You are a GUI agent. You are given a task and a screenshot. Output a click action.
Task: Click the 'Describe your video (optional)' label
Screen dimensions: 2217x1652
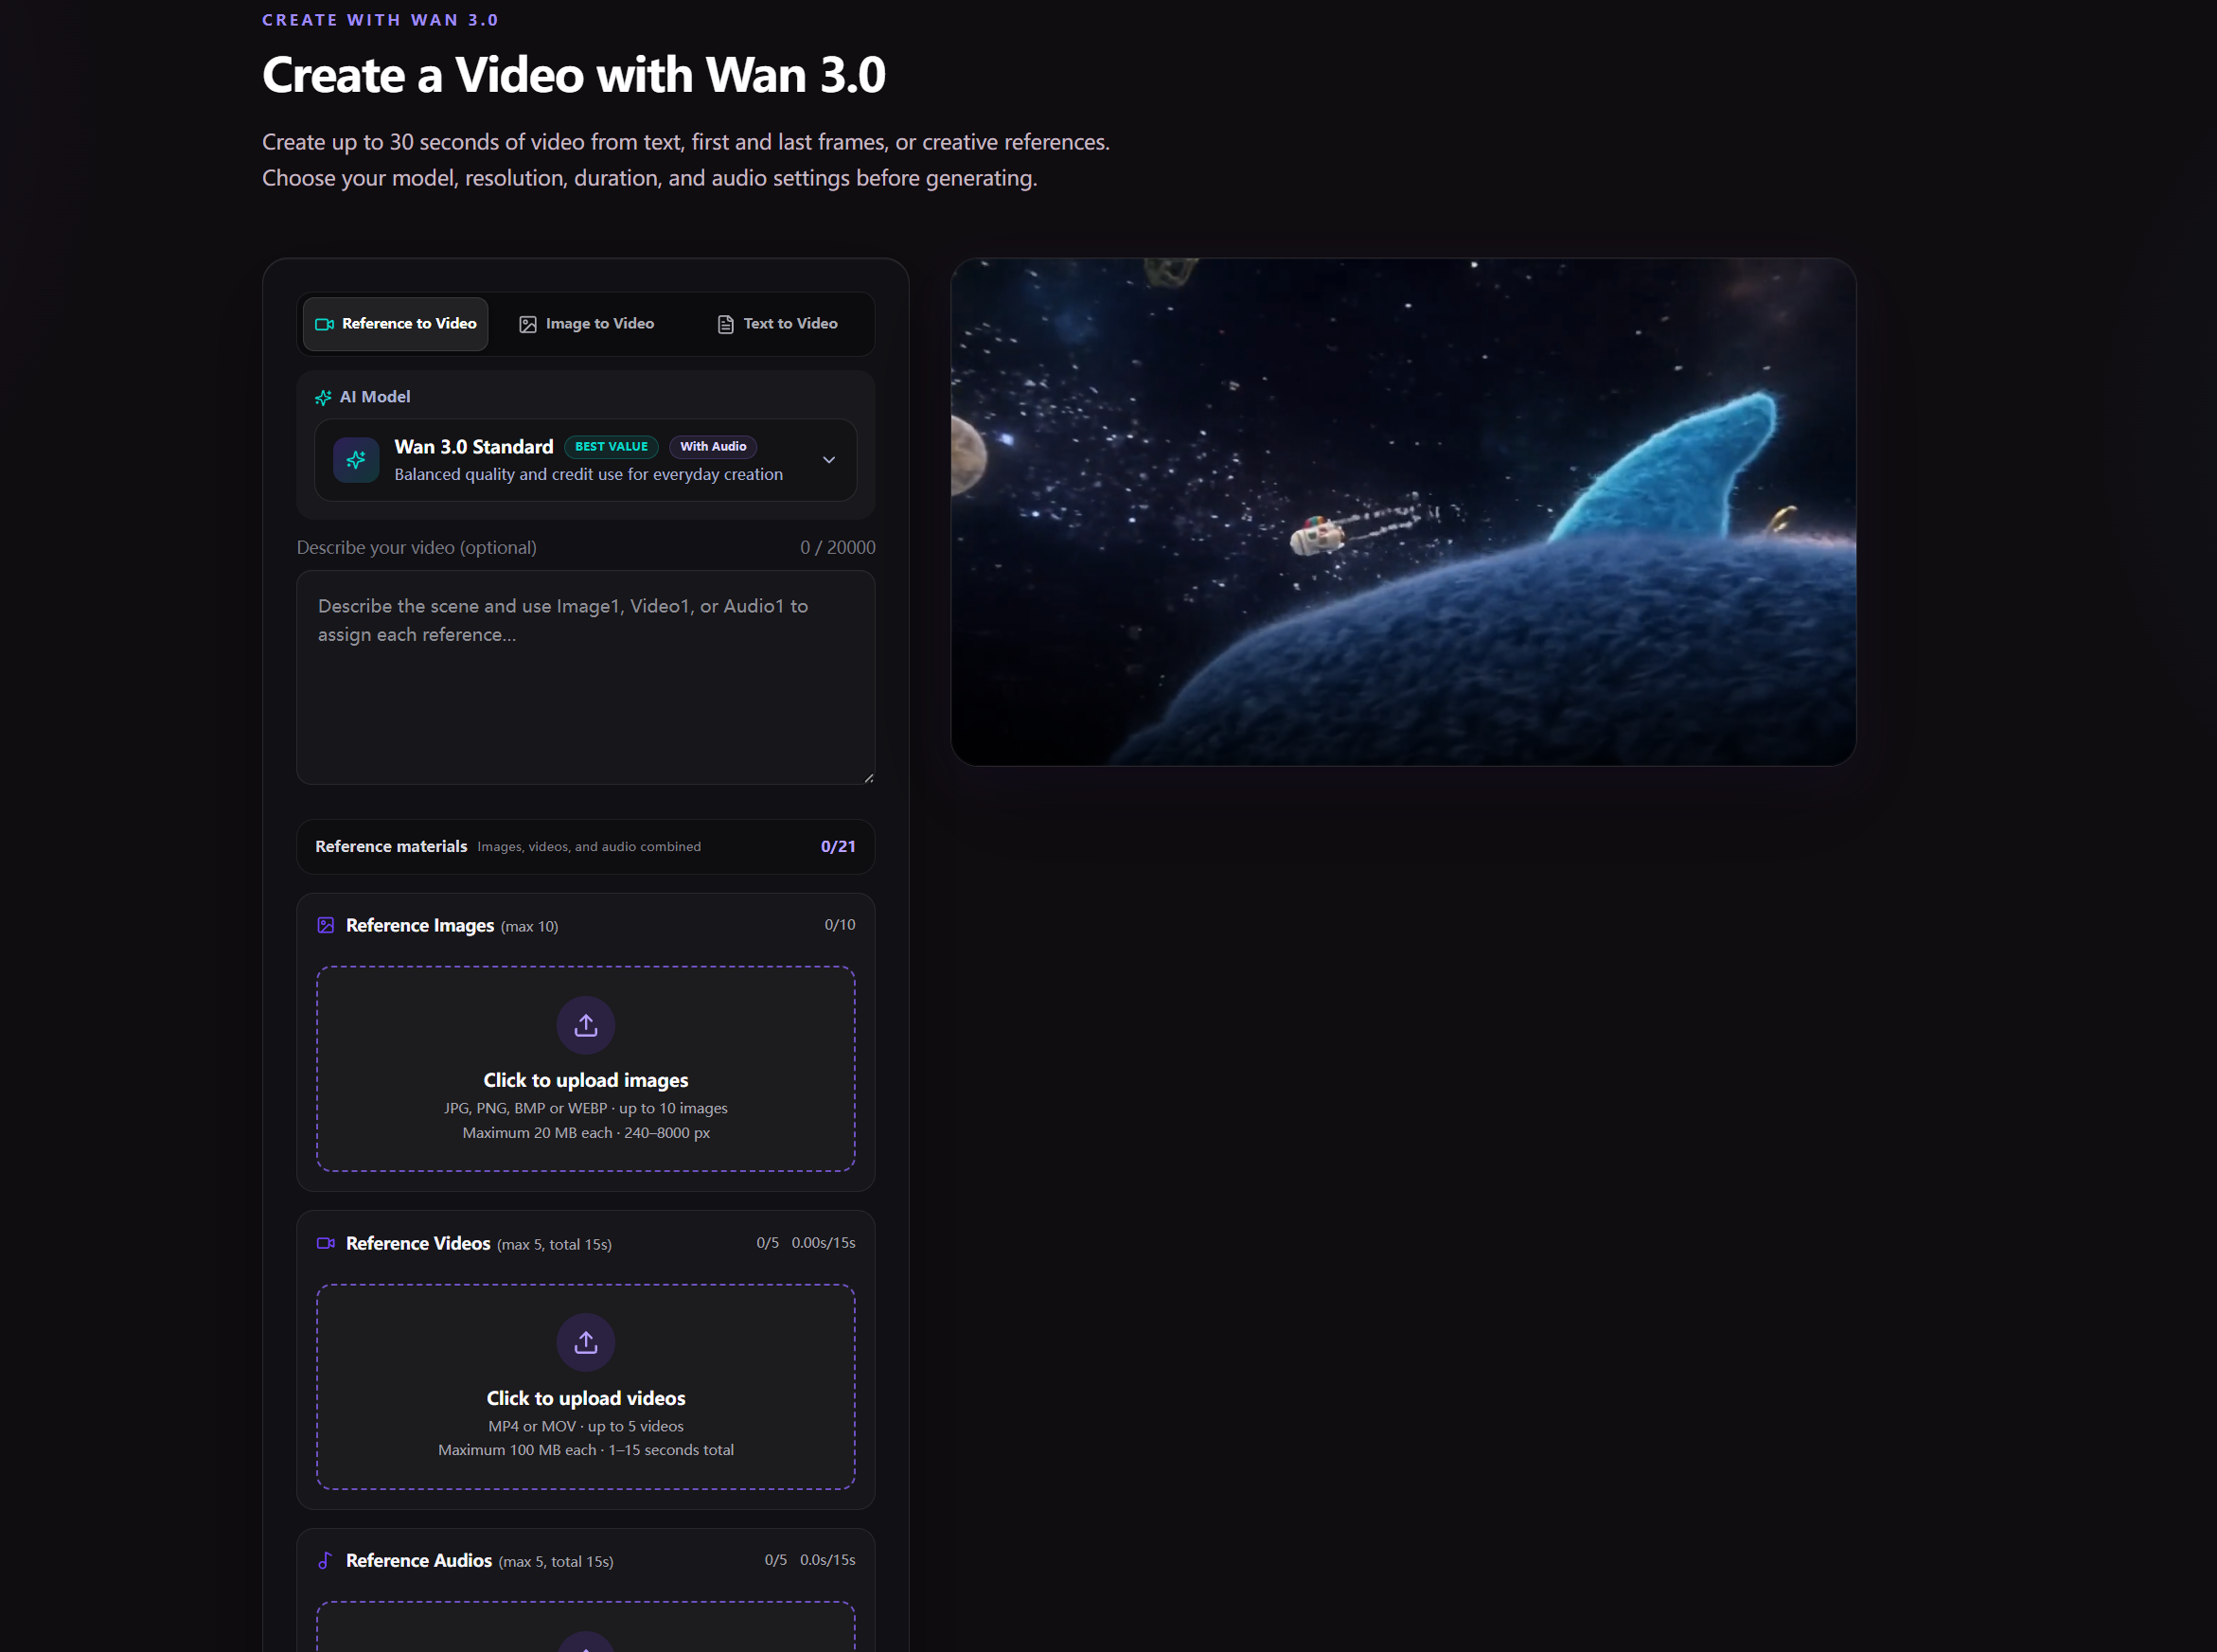coord(417,548)
